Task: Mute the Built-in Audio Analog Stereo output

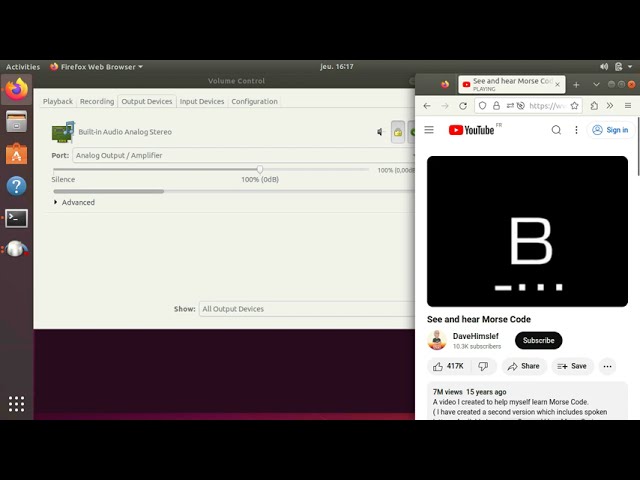Action: tap(380, 132)
